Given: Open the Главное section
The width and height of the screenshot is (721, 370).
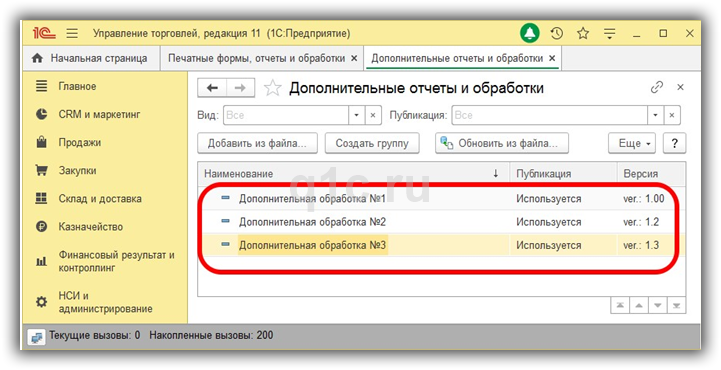Looking at the screenshot, I should [105, 86].
